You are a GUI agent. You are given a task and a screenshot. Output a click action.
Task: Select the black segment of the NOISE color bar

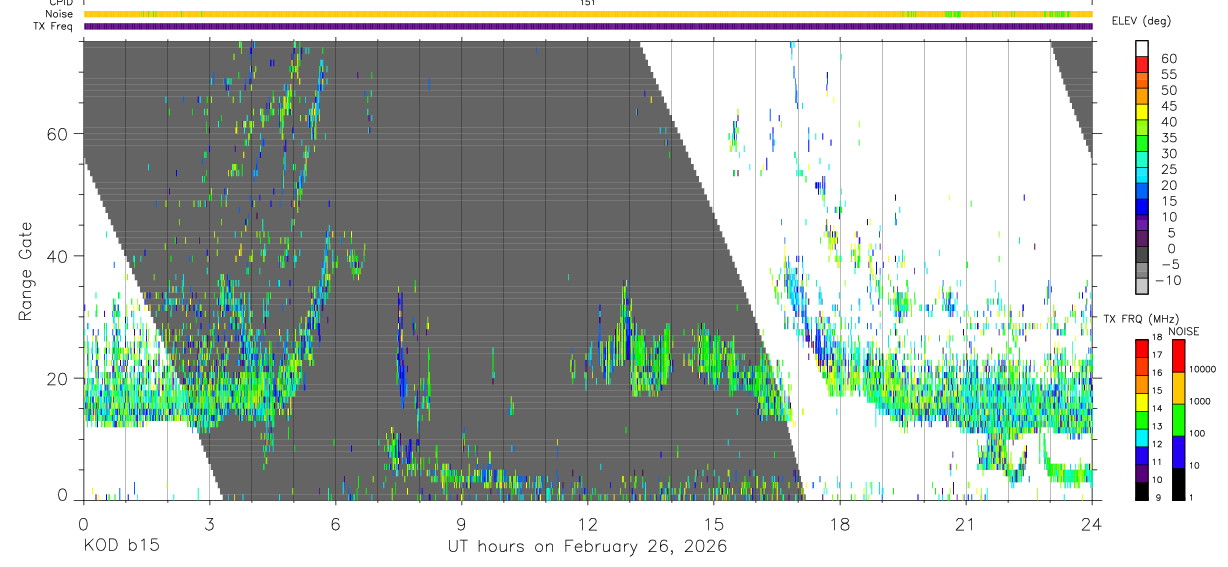point(1177,483)
